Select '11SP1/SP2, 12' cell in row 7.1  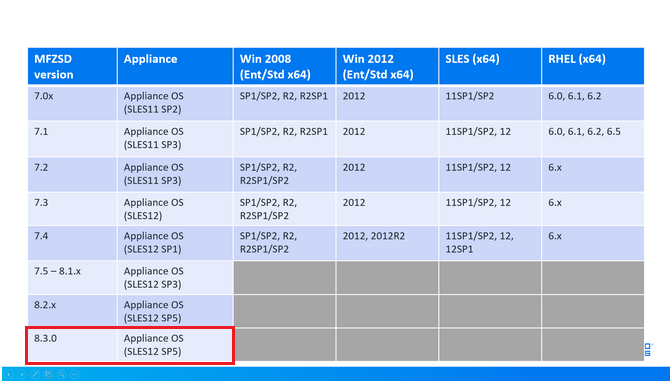tap(490, 139)
